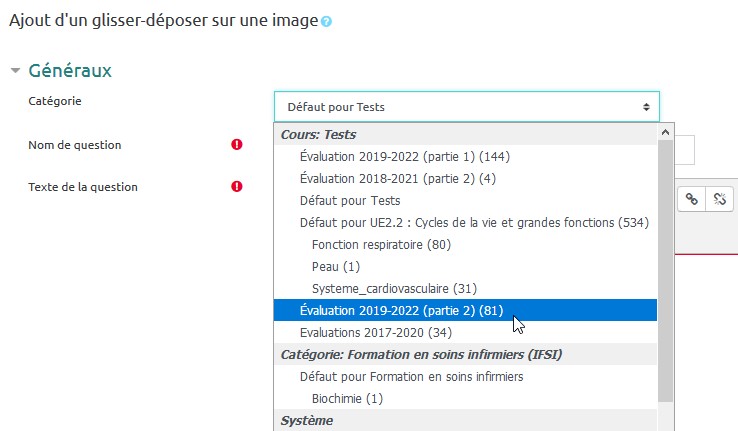Select Évaluation 2018-2021 (partie 2) (4)

[x=398, y=178]
